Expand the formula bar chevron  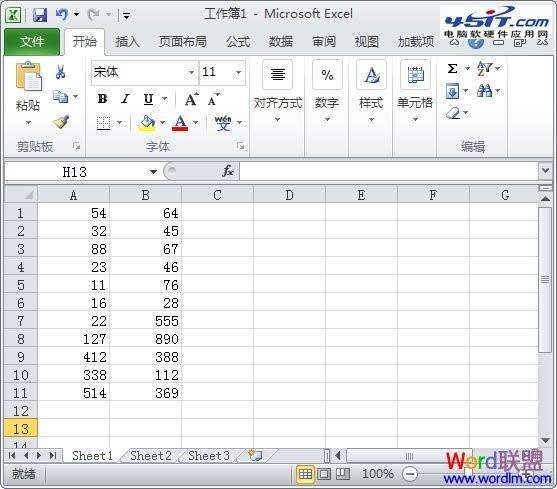coord(545,170)
